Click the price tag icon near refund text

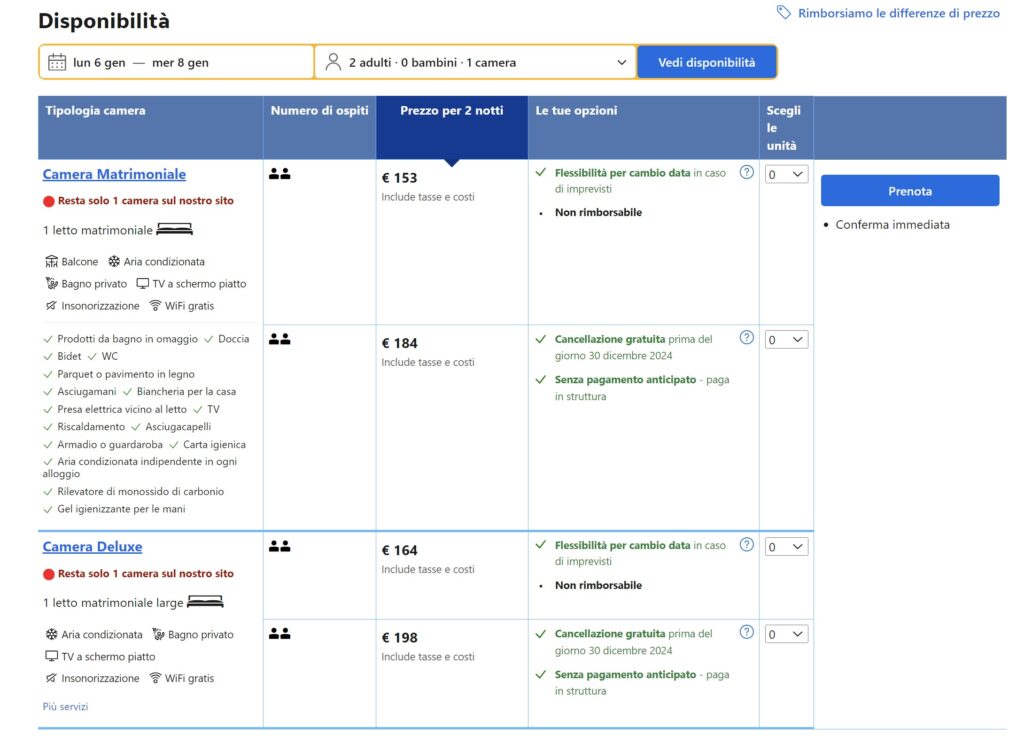784,13
